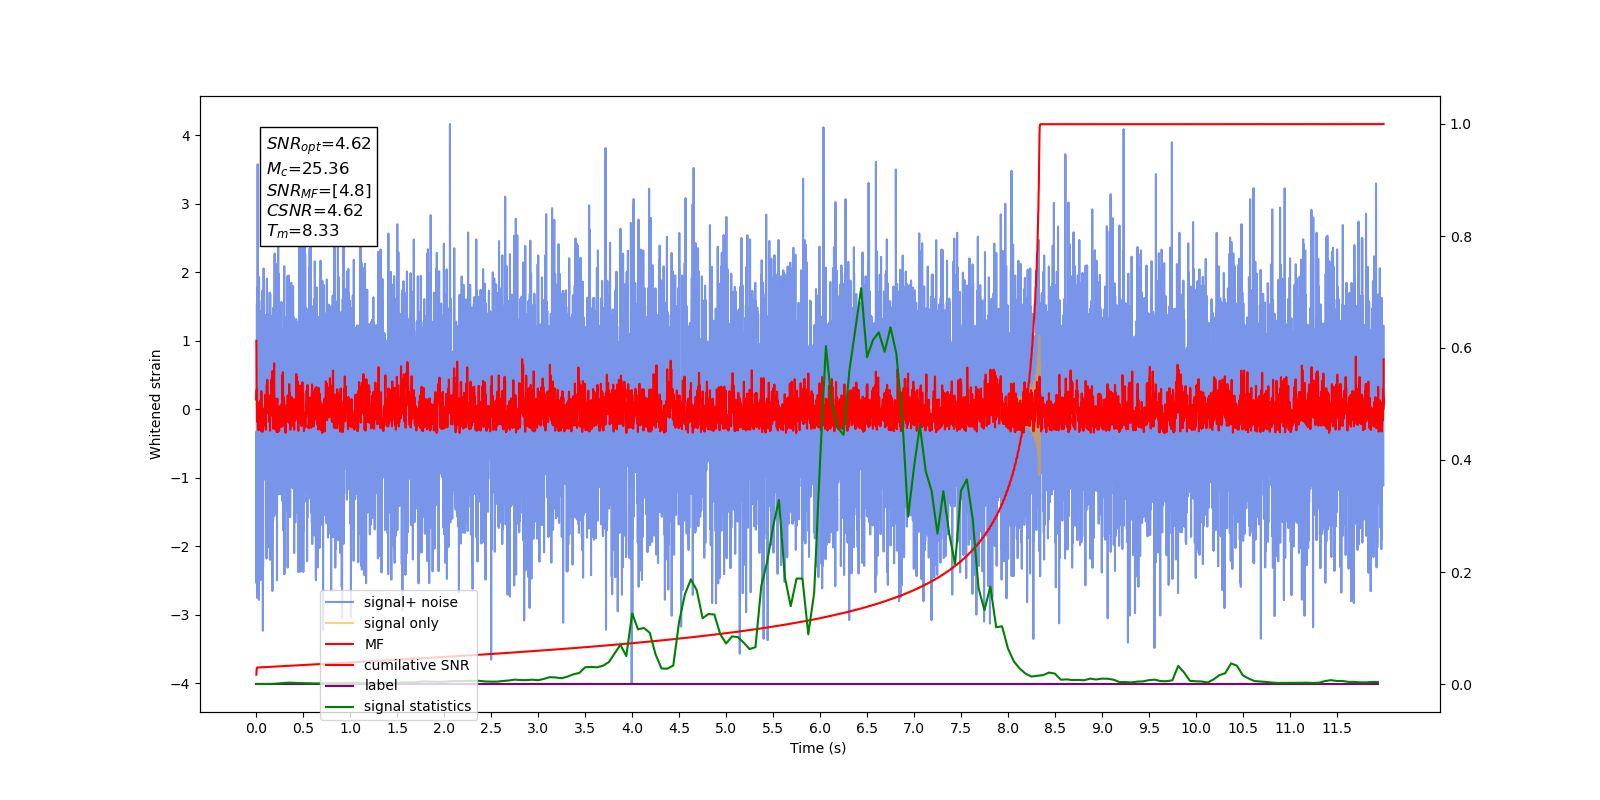
Task: Click the x-axis tick label 11.5
Action: point(1337,728)
